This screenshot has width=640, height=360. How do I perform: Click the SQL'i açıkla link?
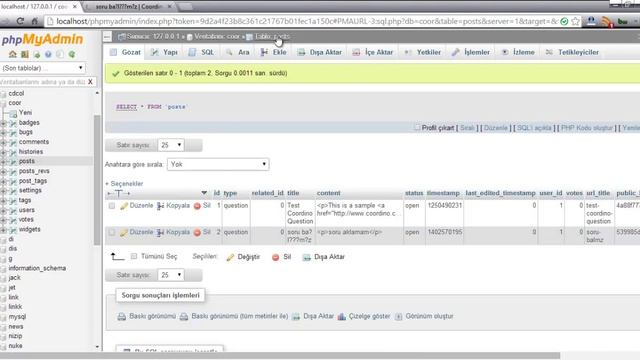click(534, 128)
